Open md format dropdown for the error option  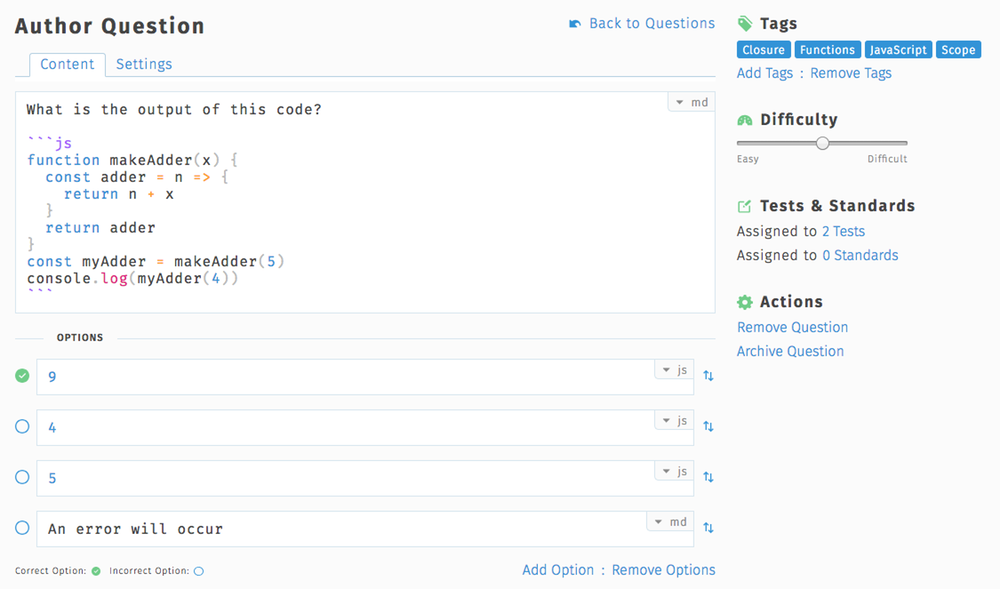point(671,522)
